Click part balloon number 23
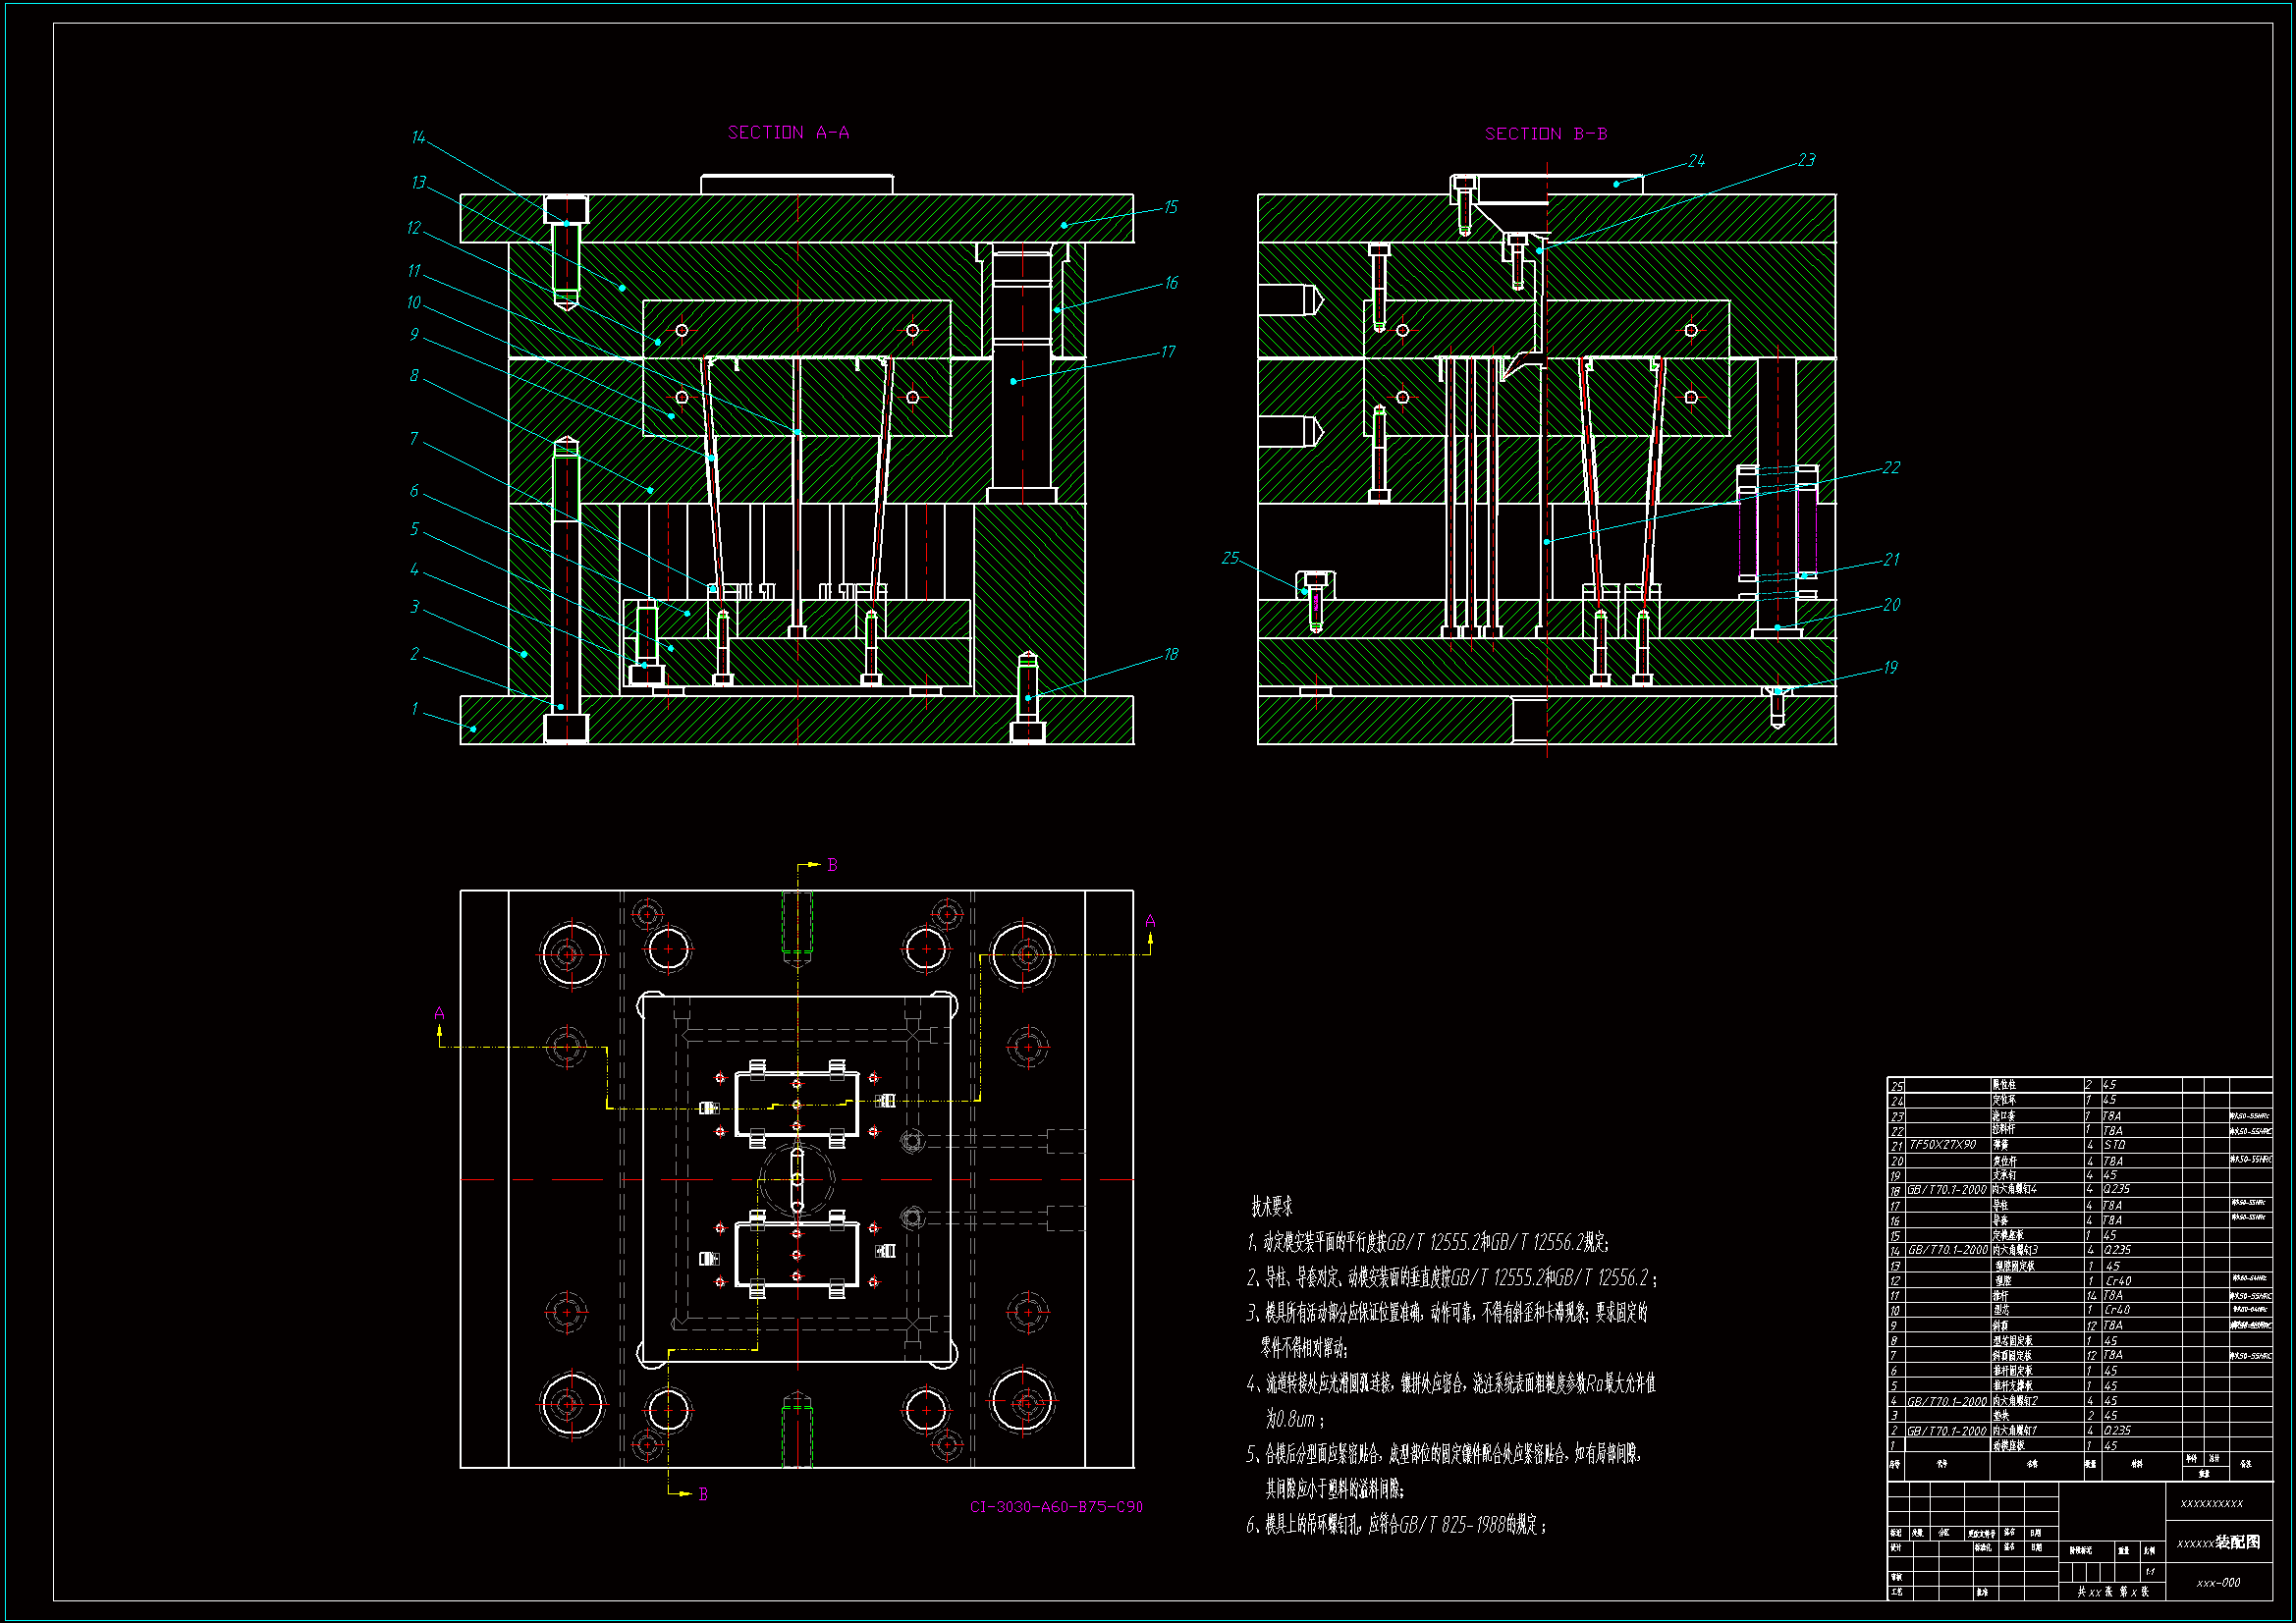This screenshot has width=2296, height=1623. (x=1805, y=160)
